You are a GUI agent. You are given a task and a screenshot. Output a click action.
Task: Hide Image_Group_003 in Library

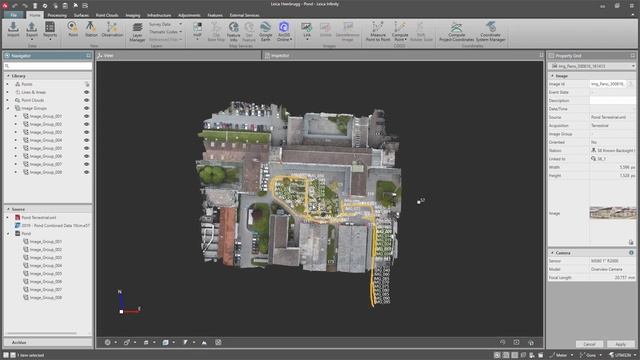(x=87, y=132)
